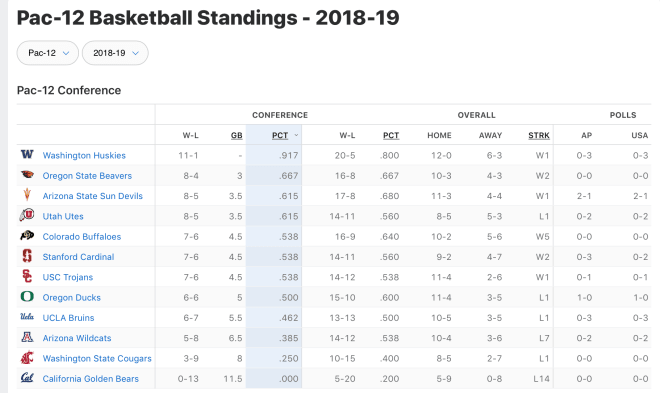Click the Utah Utes logo icon
Image resolution: width=660 pixels, height=393 pixels.
(27, 215)
